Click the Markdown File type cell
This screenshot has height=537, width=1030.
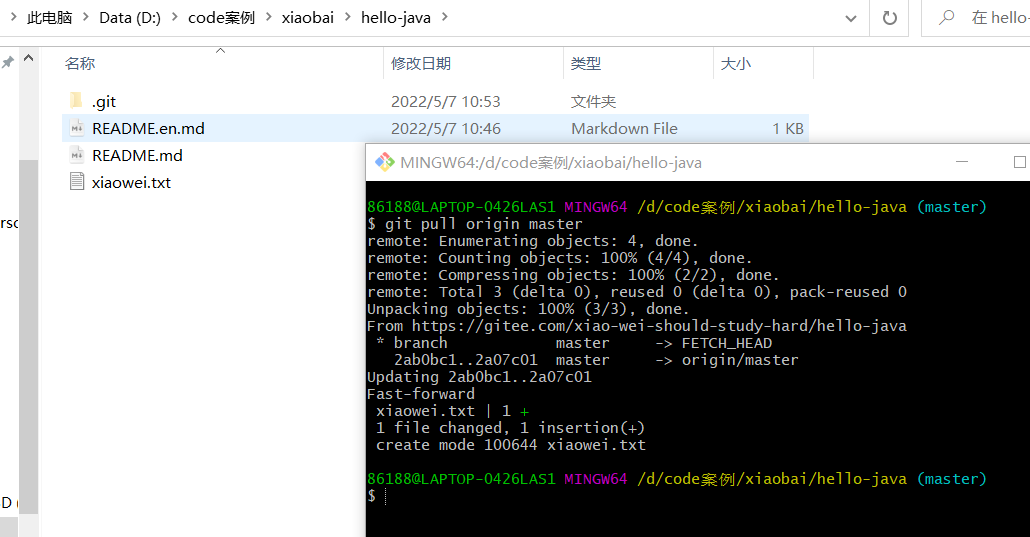(x=624, y=128)
